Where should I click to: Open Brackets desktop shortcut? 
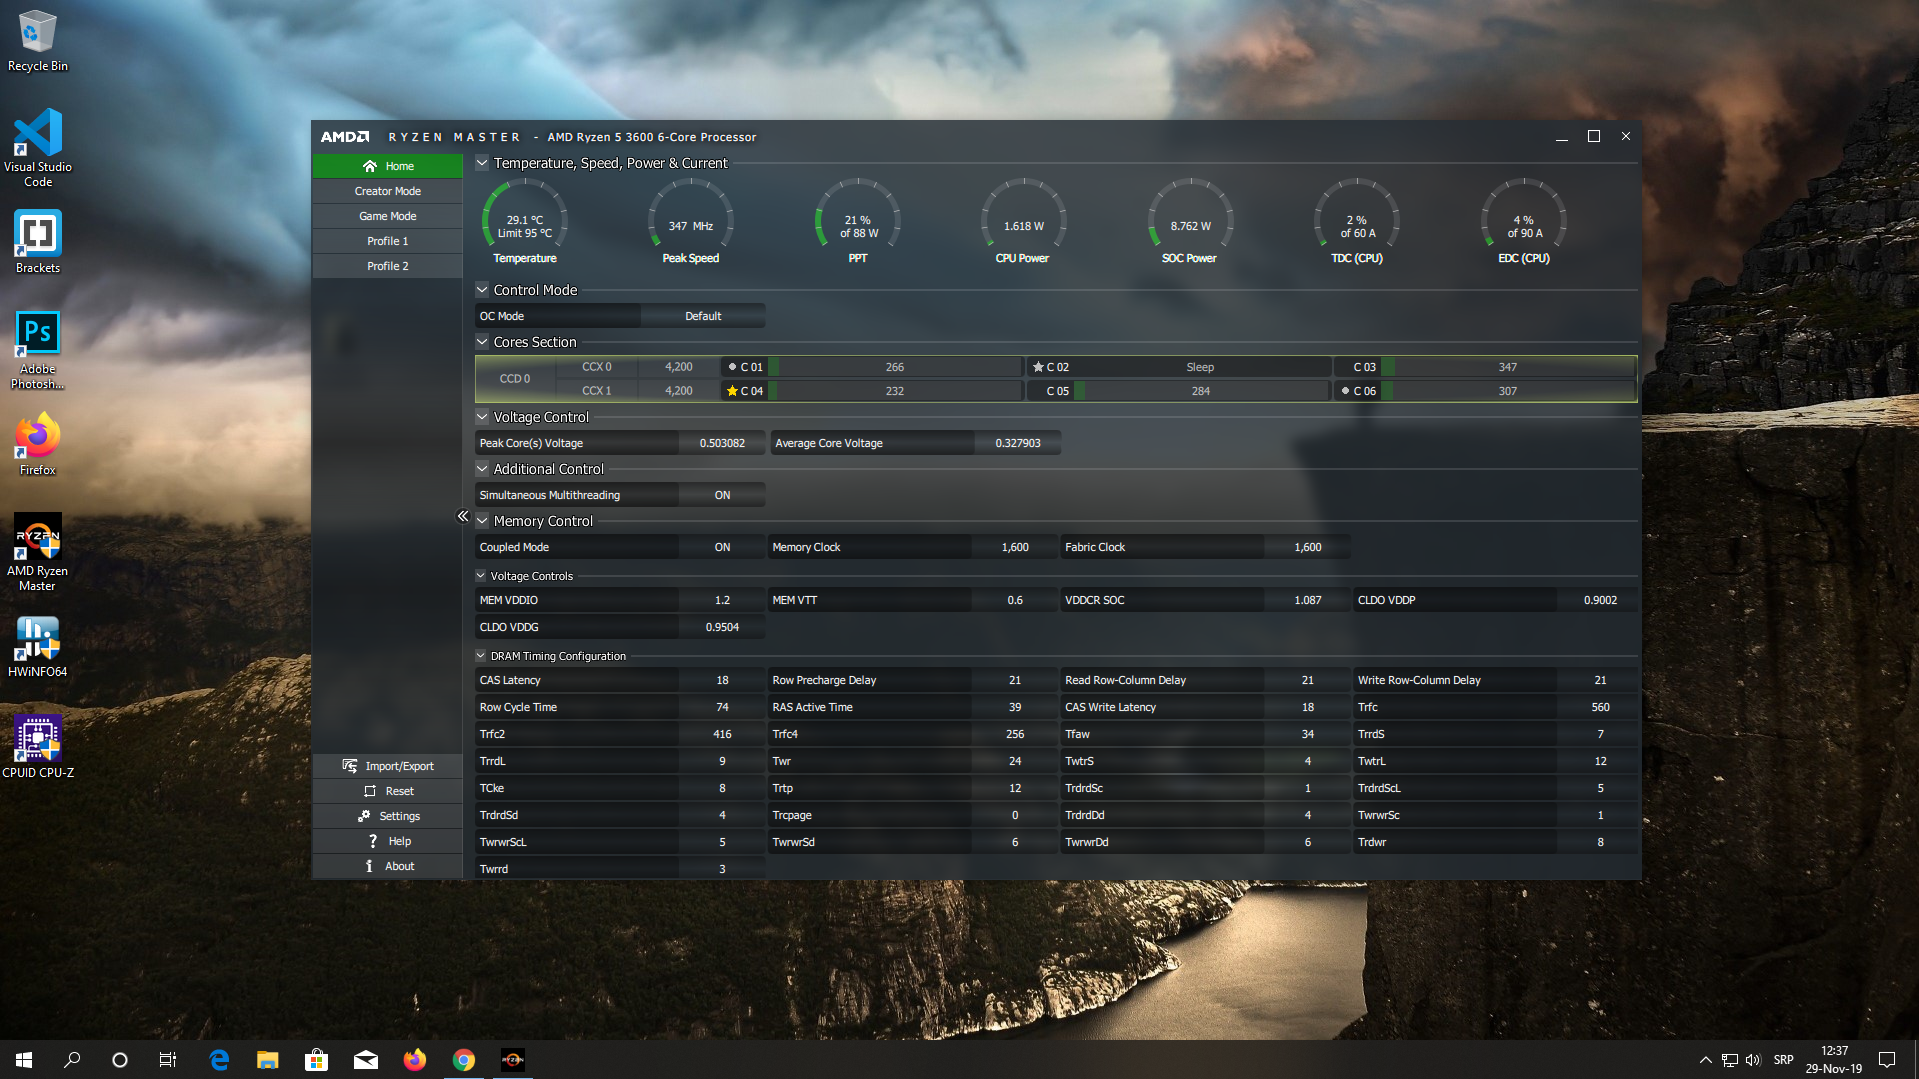pos(38,241)
